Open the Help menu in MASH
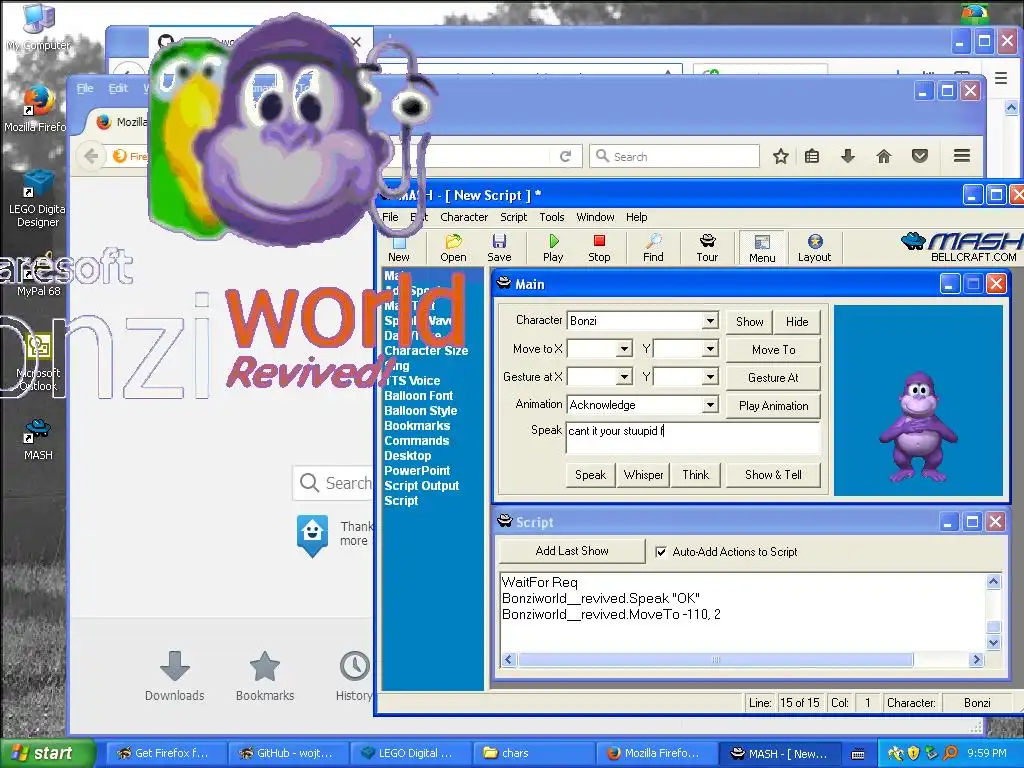1024x768 pixels. (x=637, y=217)
